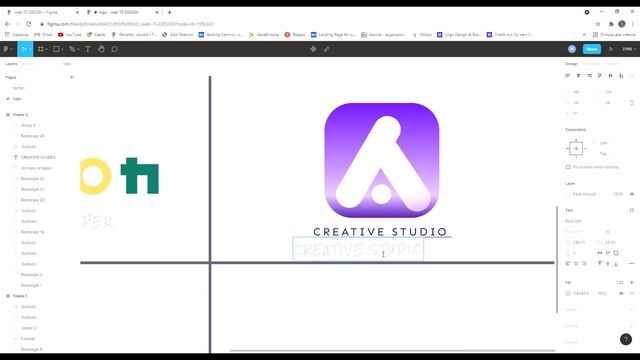Image resolution: width=640 pixels, height=360 pixels.
Task: Open text style picker icon
Action: [x=632, y=210]
